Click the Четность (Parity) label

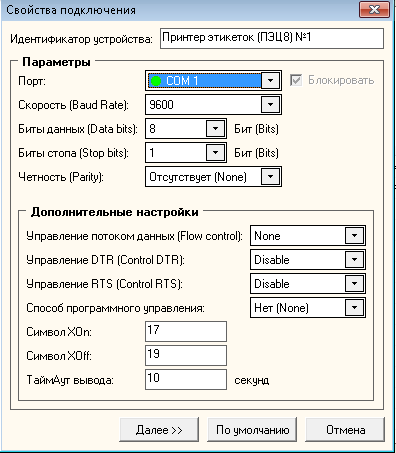point(61,177)
